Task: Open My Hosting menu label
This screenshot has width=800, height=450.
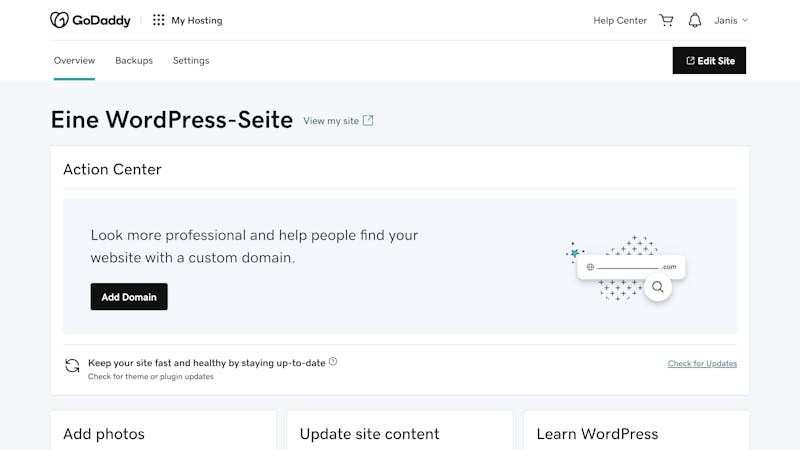Action: point(196,20)
